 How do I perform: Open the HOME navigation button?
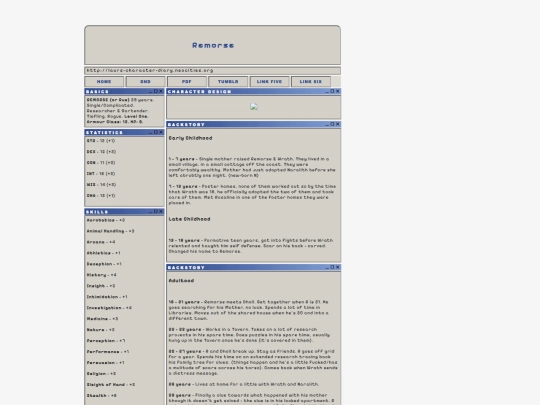click(x=104, y=82)
